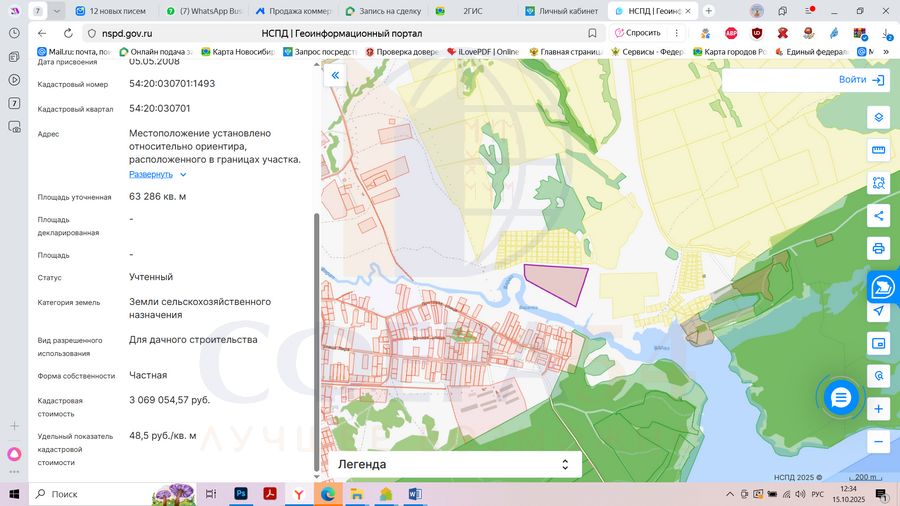900x506 pixels.
Task: Zoom out with the minus button
Action: click(879, 441)
